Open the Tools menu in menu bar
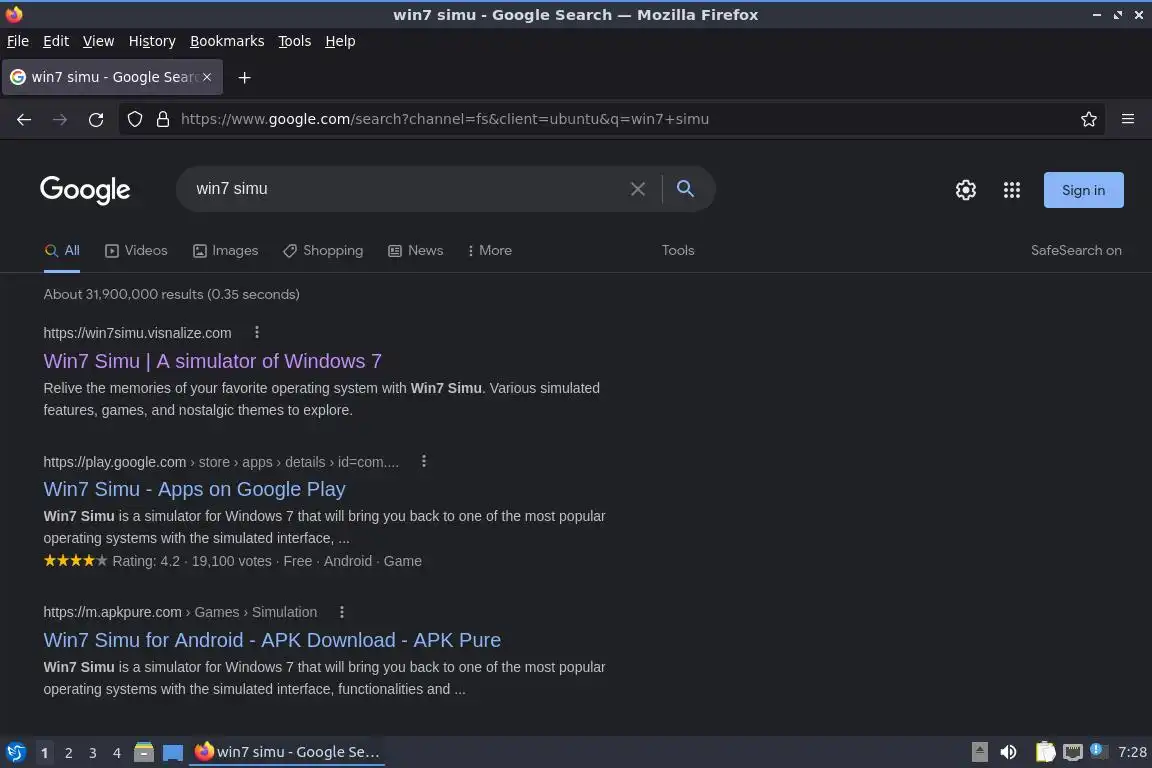Viewport: 1152px width, 768px height. (x=295, y=41)
